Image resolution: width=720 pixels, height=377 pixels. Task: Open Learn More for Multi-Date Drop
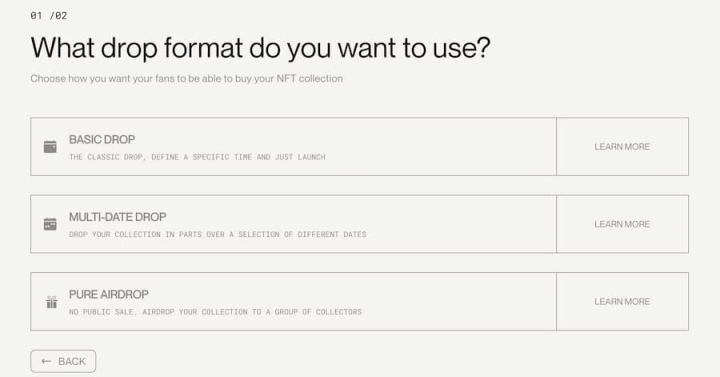(x=622, y=224)
